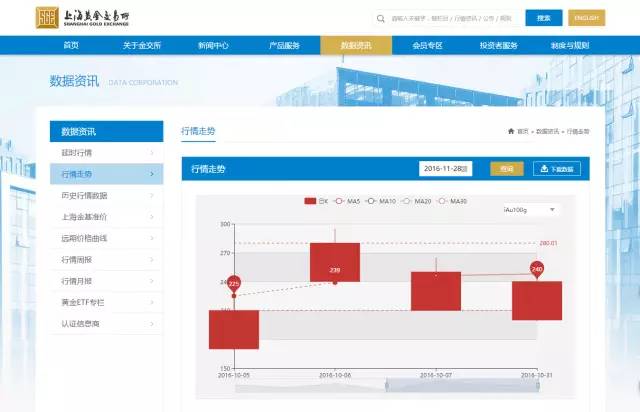Click the 2016-10-31 red candlestick
Image resolution: width=640 pixels, height=412 pixels.
(x=537, y=301)
